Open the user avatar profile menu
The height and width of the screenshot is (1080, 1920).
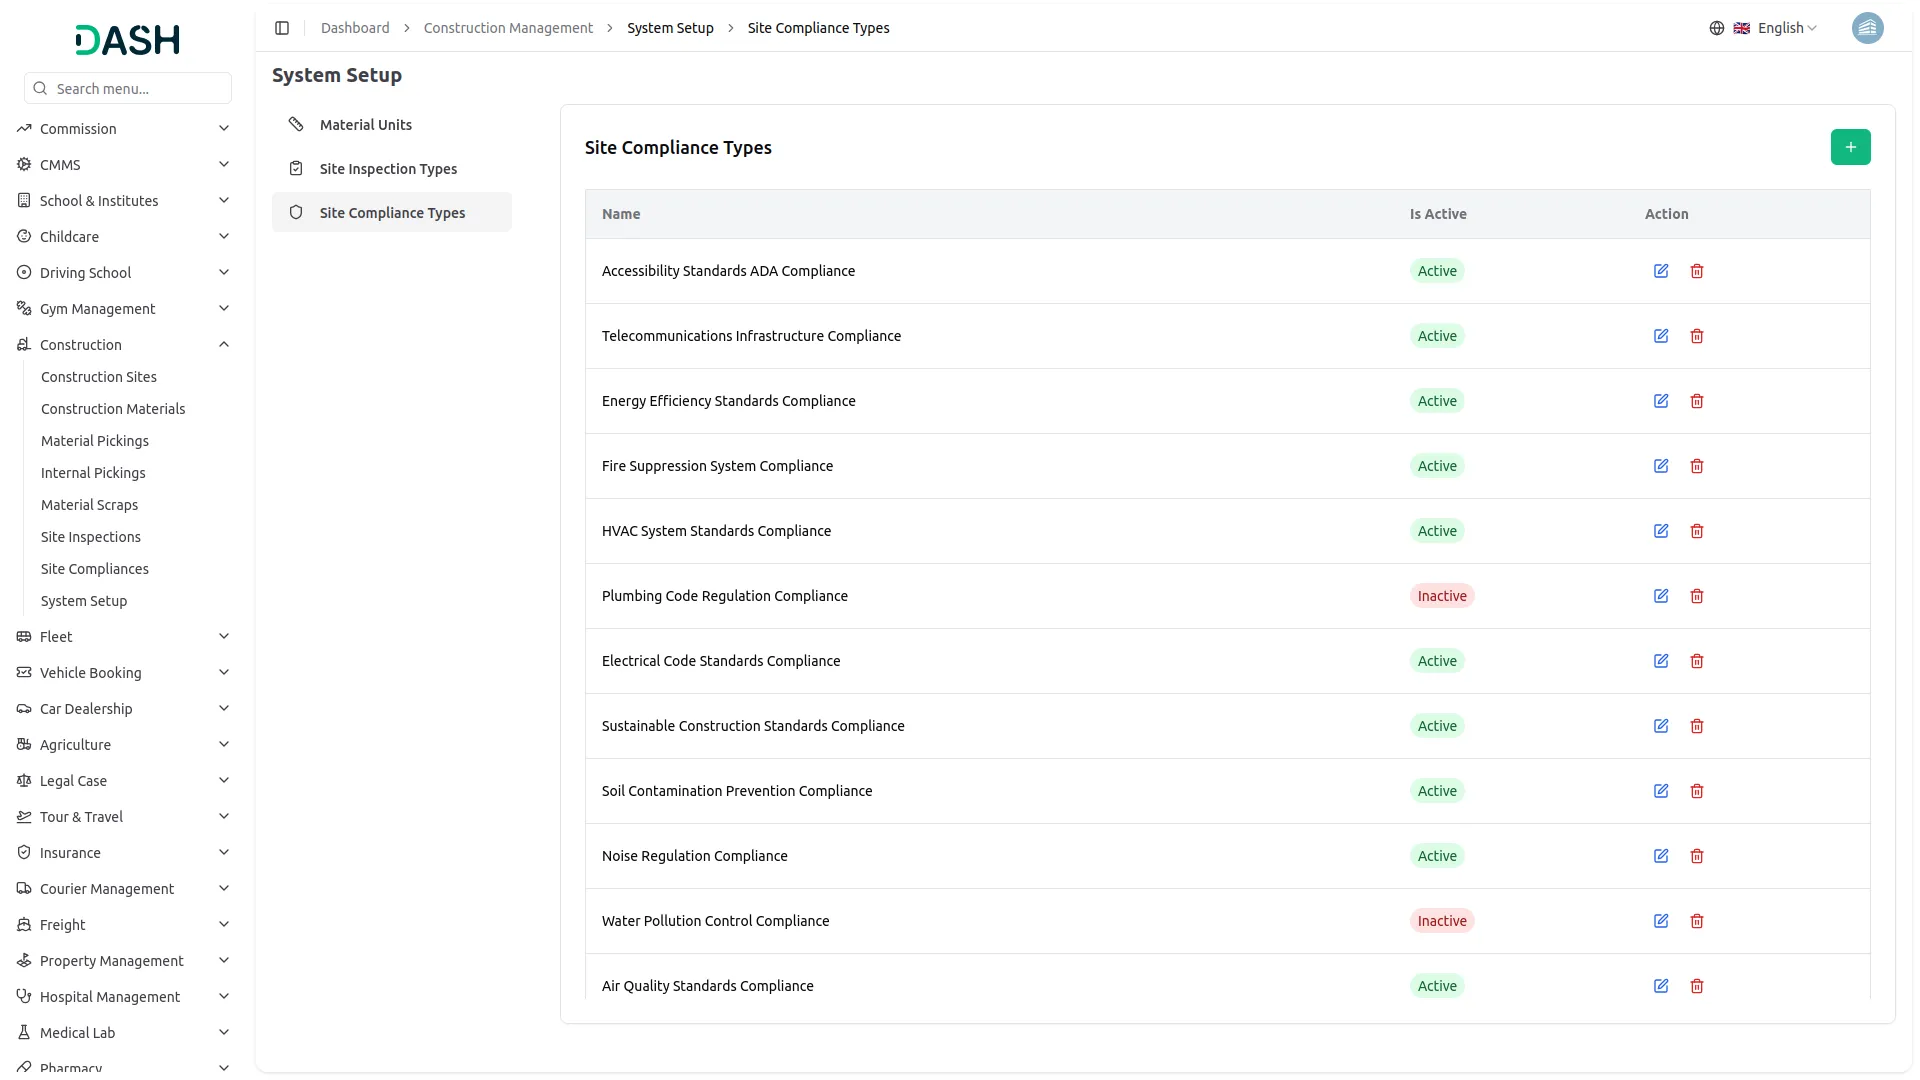click(x=1867, y=28)
